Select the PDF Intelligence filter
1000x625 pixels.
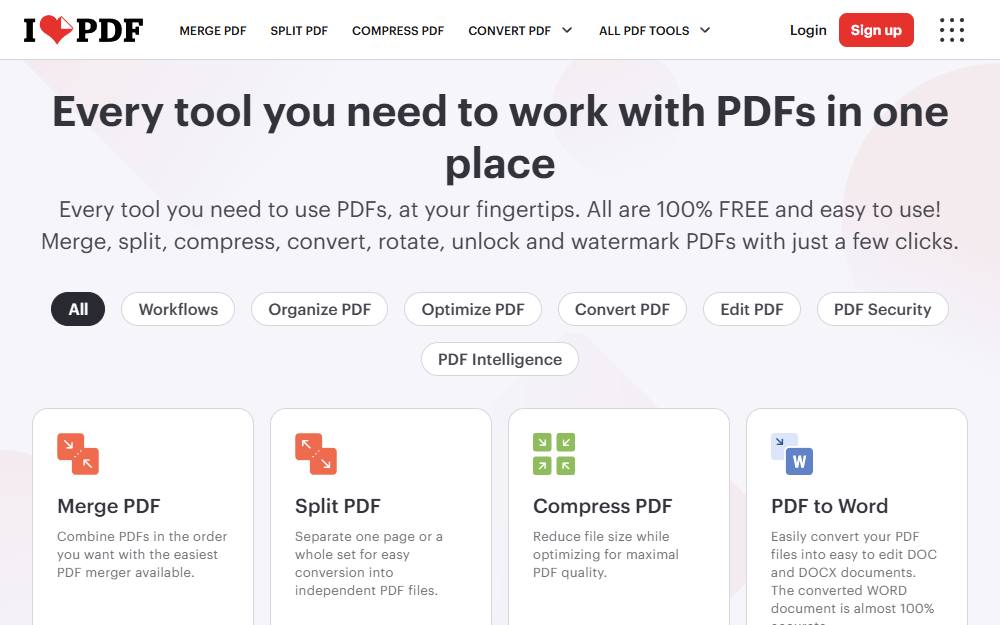500,359
